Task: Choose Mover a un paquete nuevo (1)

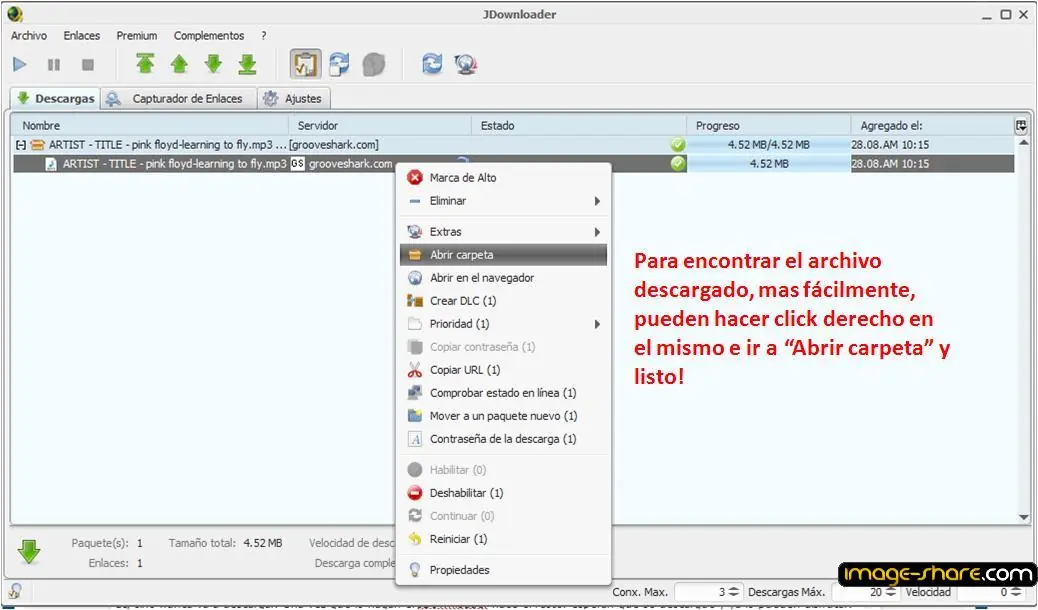Action: point(503,416)
